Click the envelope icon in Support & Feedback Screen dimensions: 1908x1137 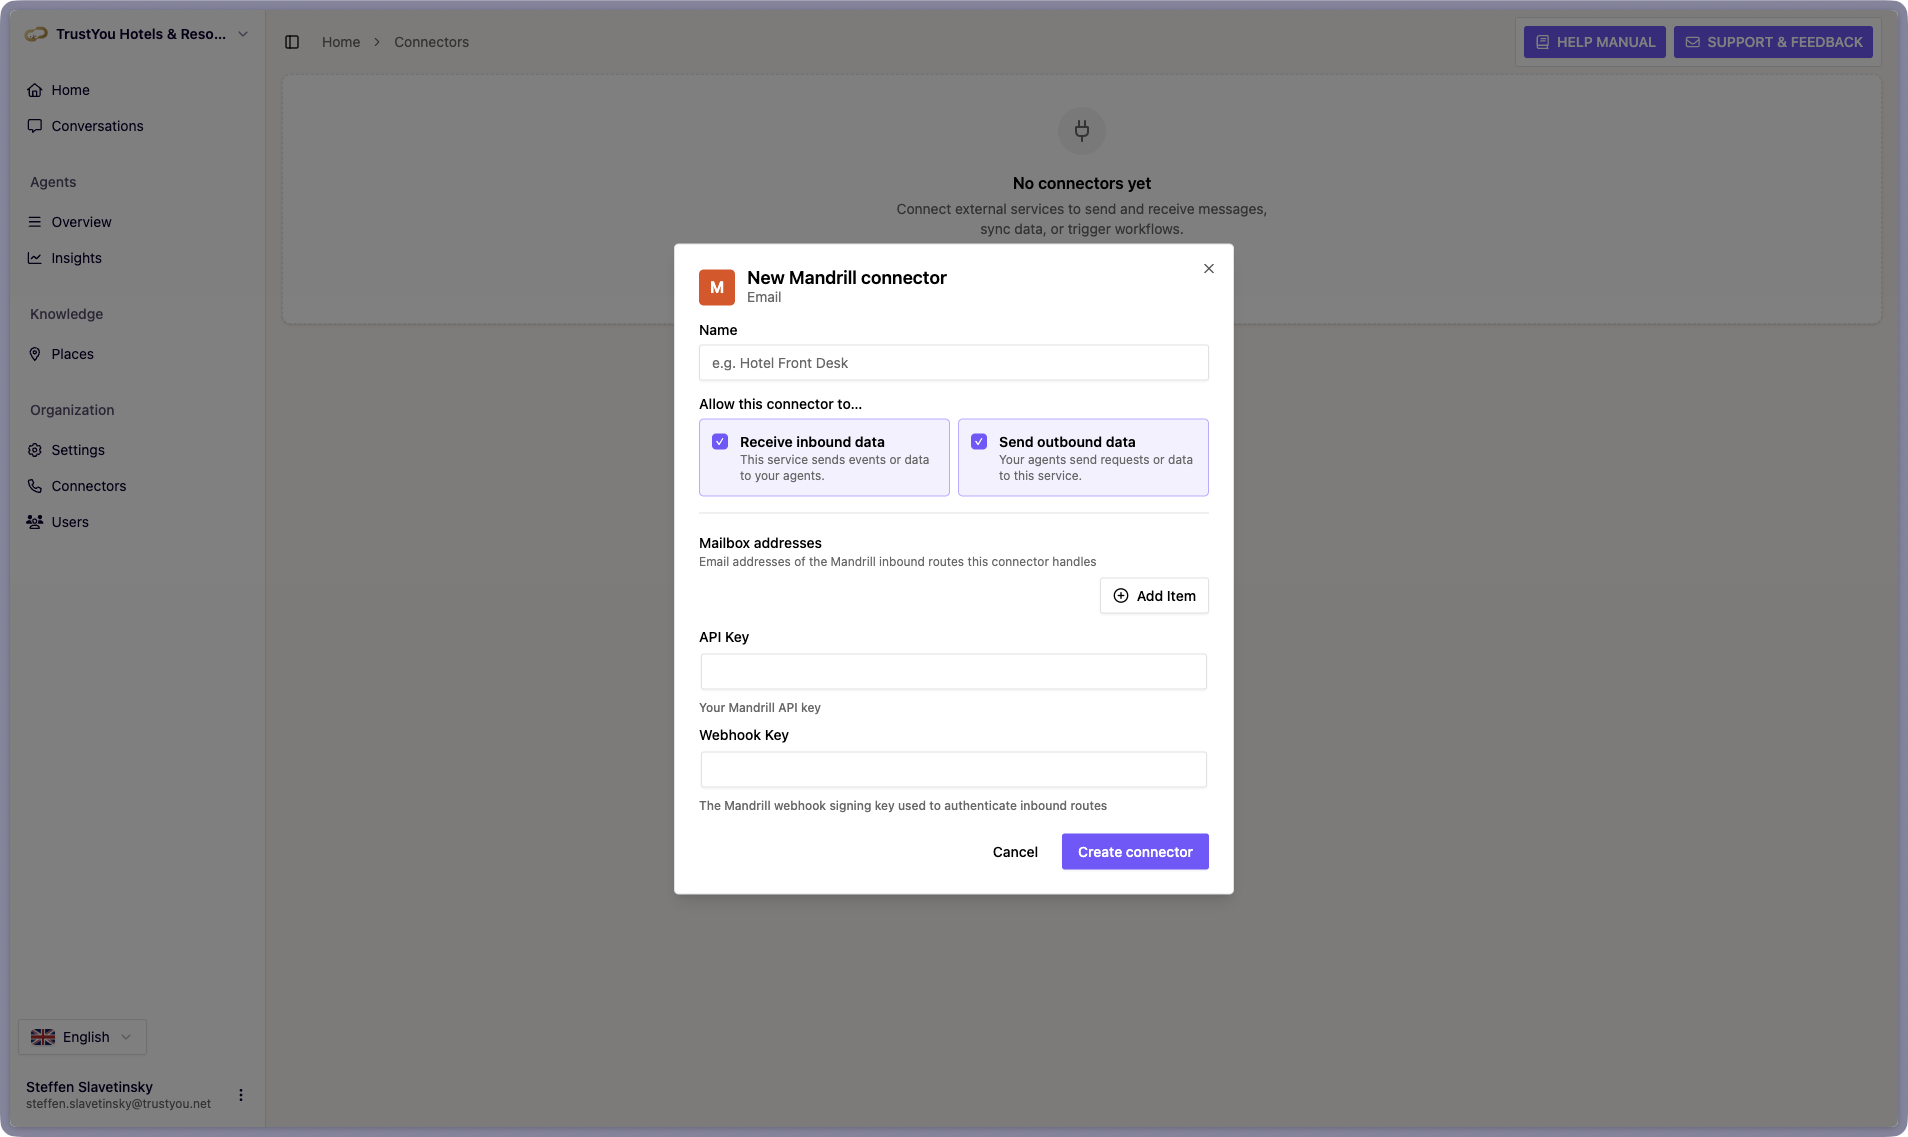tap(1692, 42)
